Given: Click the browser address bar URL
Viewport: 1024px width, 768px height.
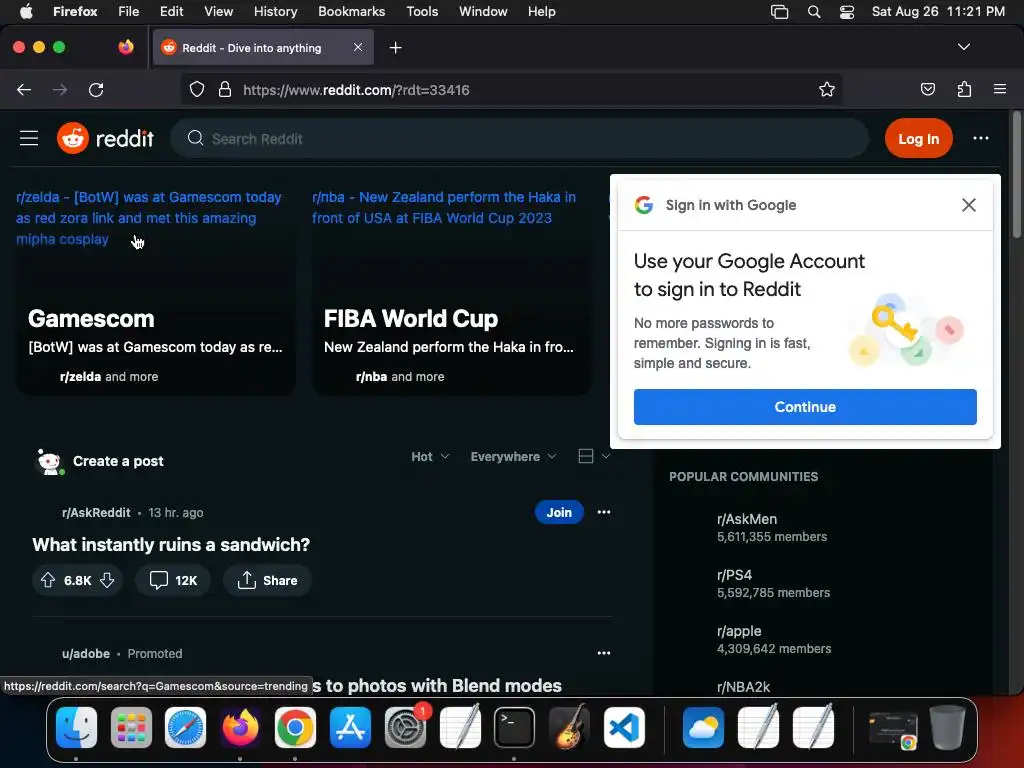Looking at the screenshot, I should point(356,90).
